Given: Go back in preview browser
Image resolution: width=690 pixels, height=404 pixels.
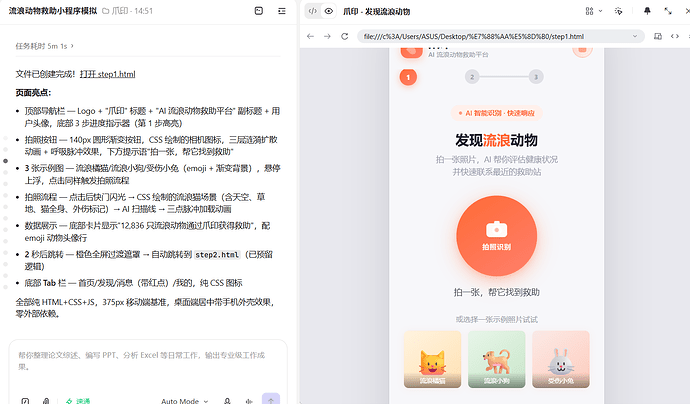Looking at the screenshot, I should pyautogui.click(x=310, y=36).
